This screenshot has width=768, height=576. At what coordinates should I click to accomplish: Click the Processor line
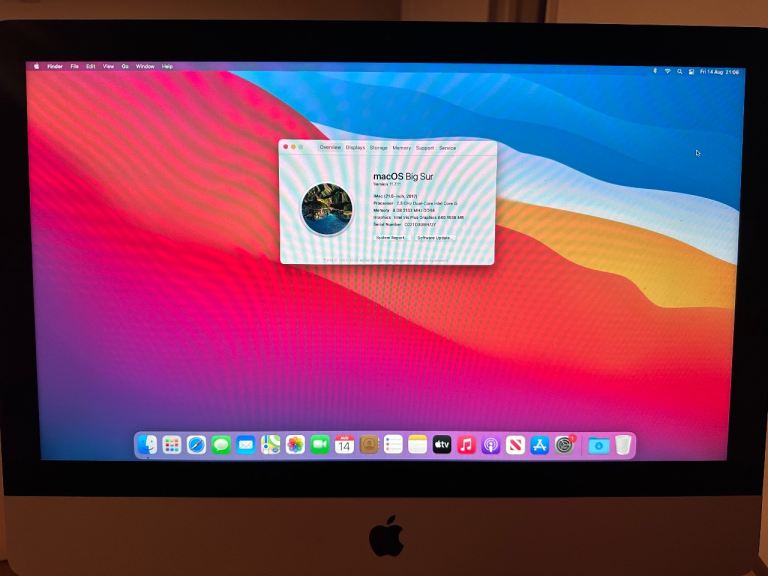click(415, 203)
